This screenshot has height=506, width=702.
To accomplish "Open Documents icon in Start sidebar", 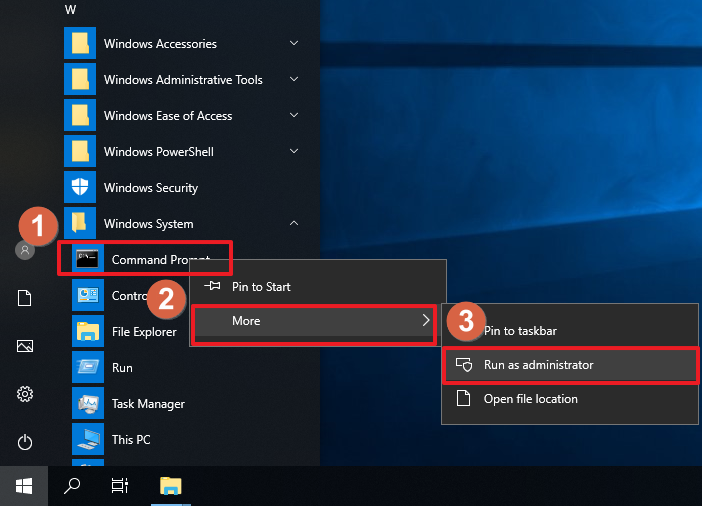I will click(x=25, y=298).
